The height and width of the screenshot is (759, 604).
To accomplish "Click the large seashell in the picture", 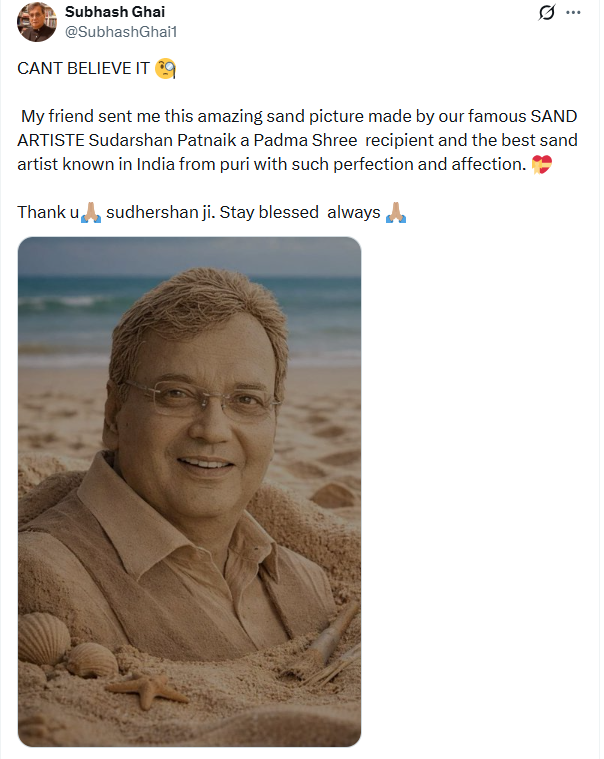I will coord(45,638).
